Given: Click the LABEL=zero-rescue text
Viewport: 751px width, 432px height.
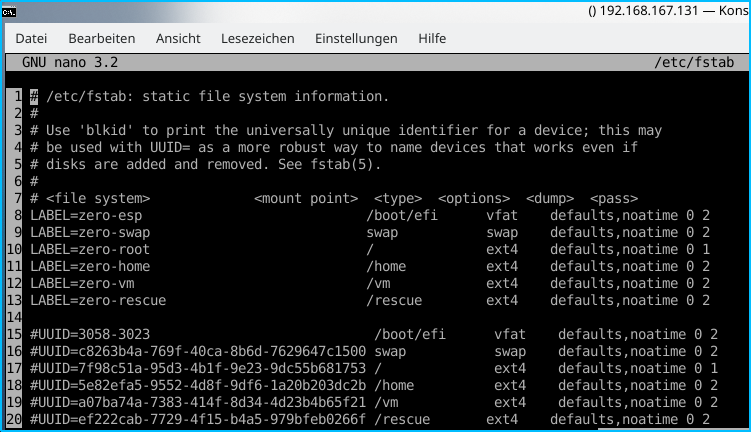Looking at the screenshot, I should click(98, 300).
